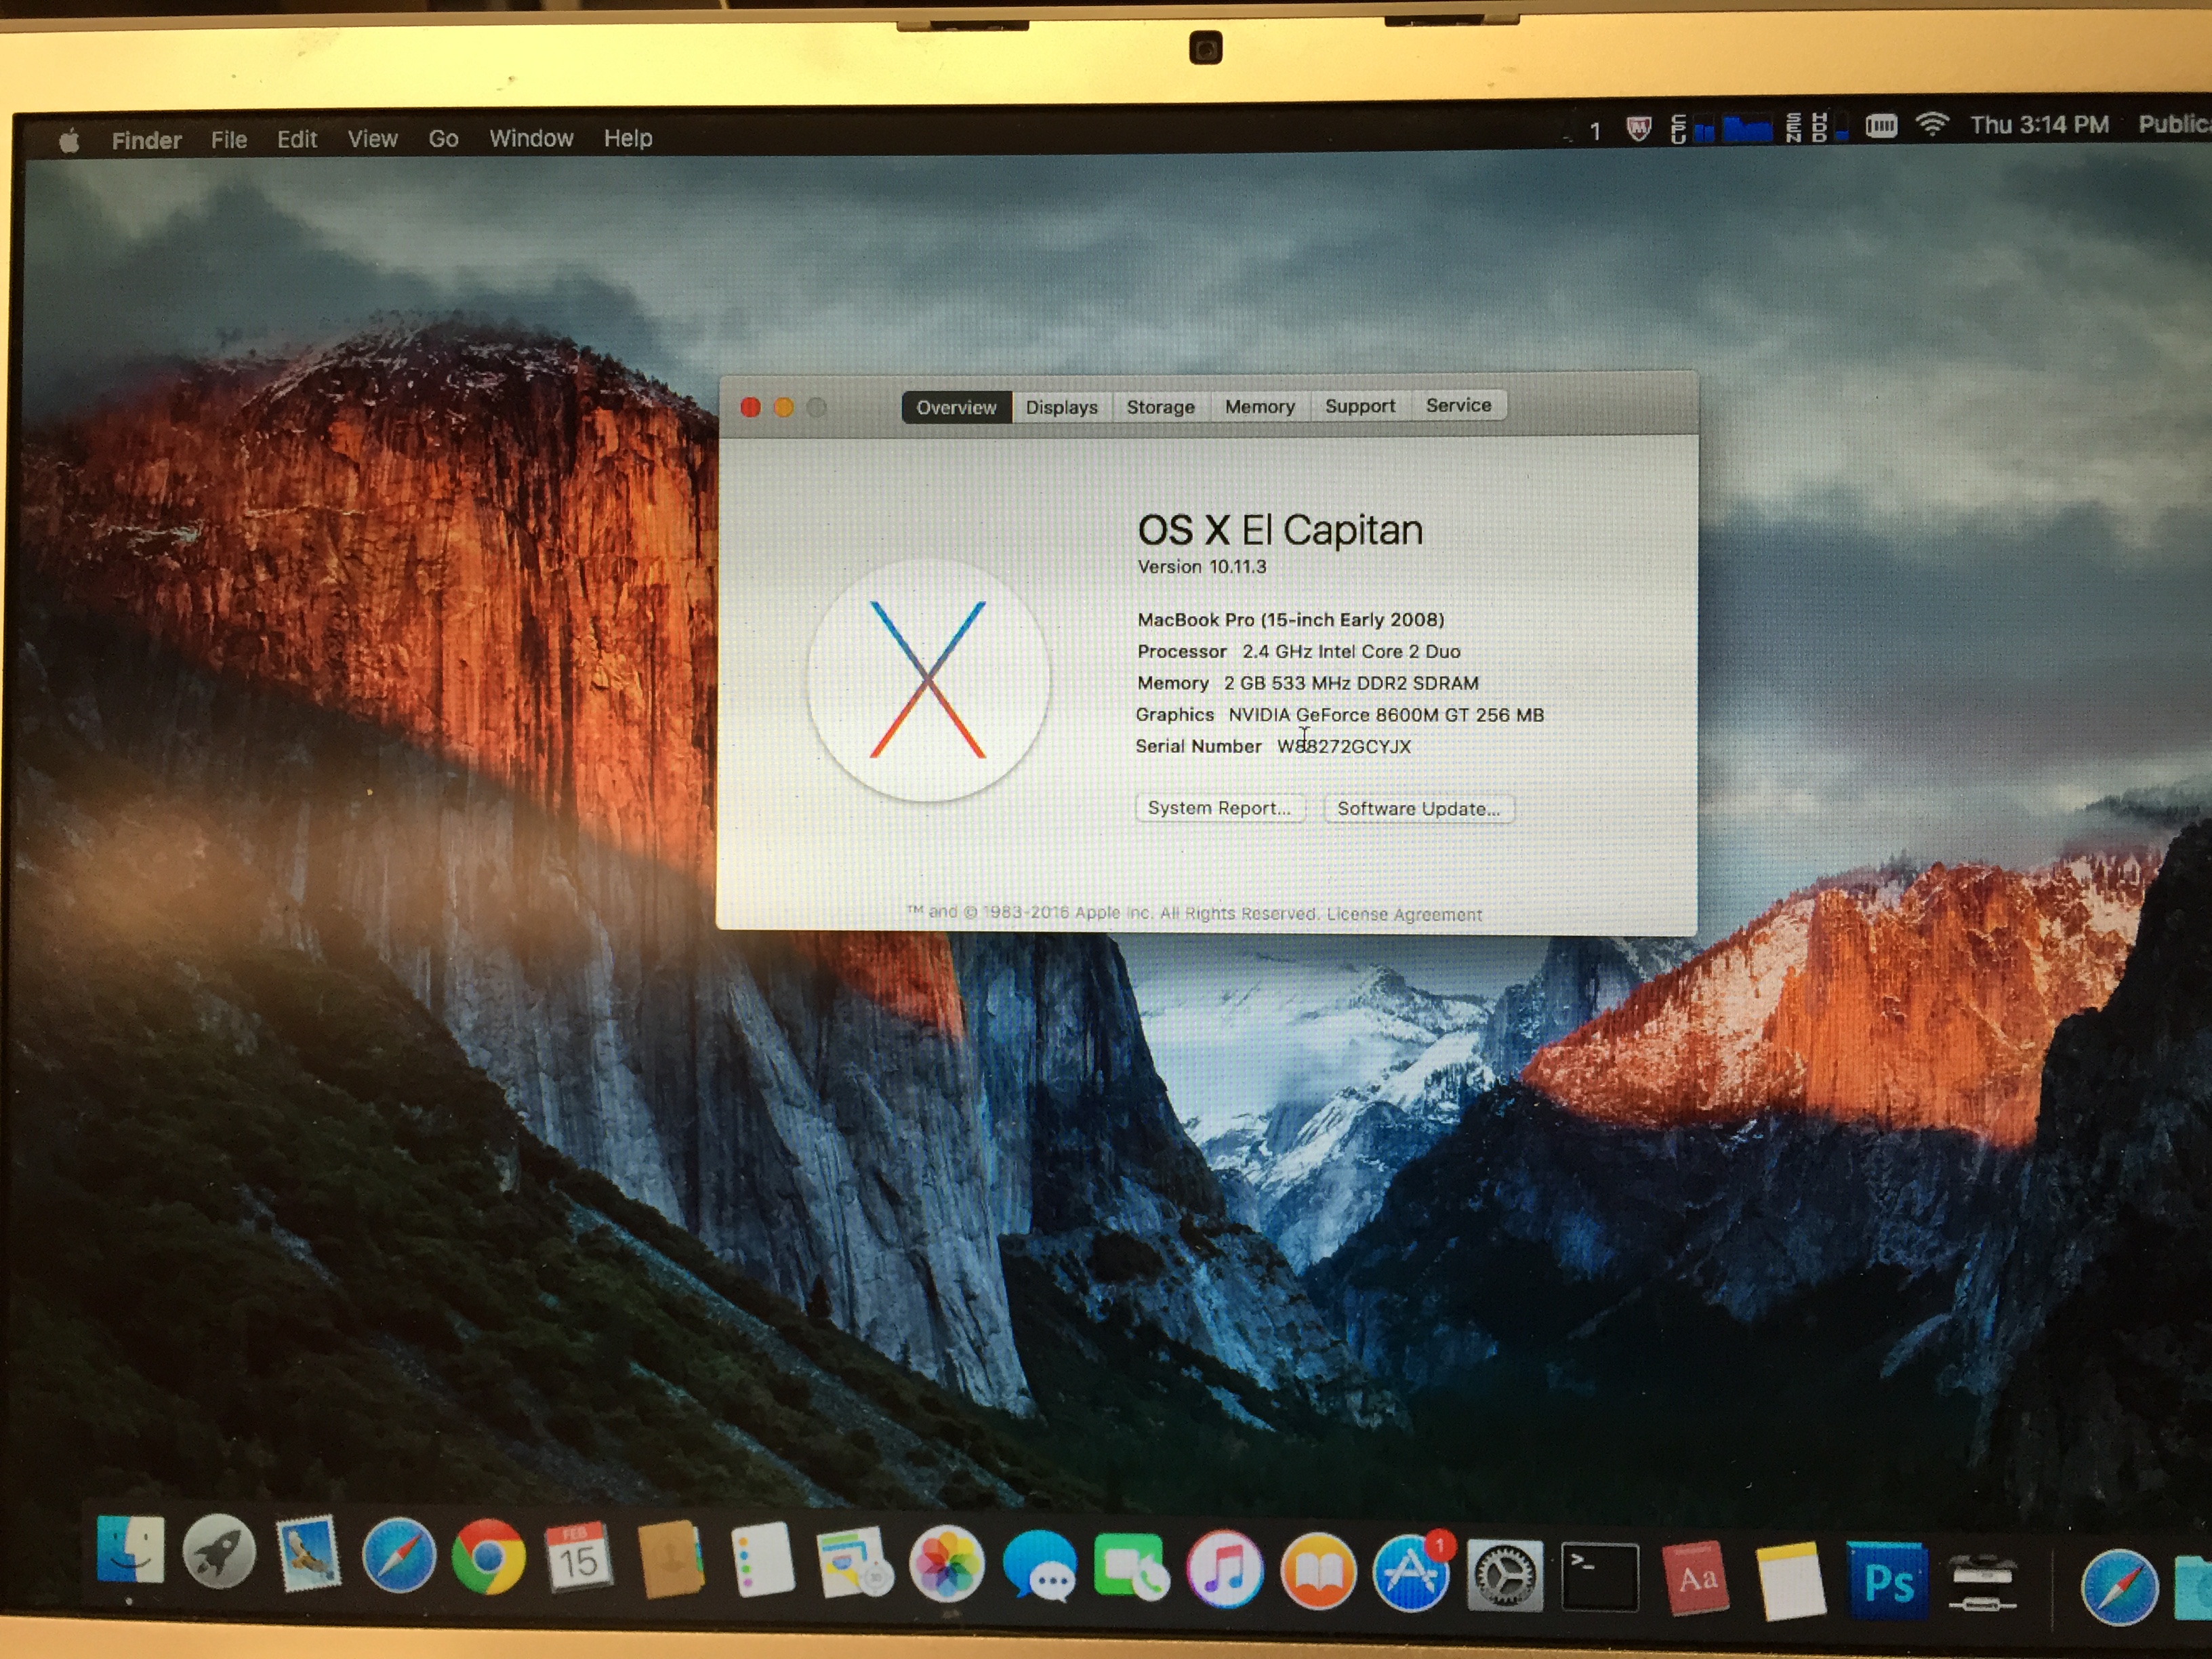The height and width of the screenshot is (1659, 2212).
Task: Open System Preferences gear icon
Action: point(1505,1575)
